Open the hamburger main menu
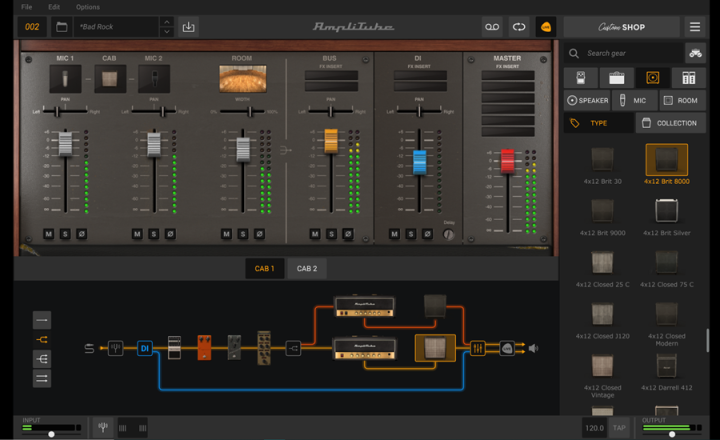720x440 pixels. tap(695, 27)
